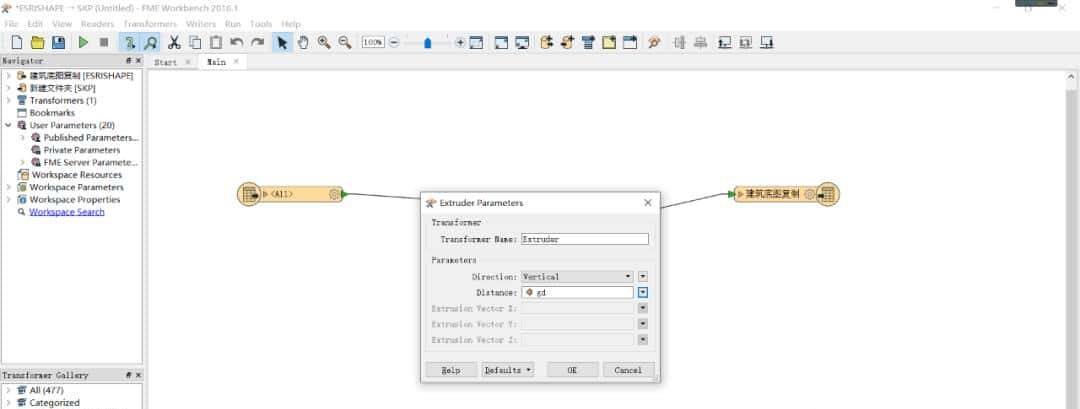Click the writer feature type gear icon
The height and width of the screenshot is (409, 1080).
(x=809, y=194)
